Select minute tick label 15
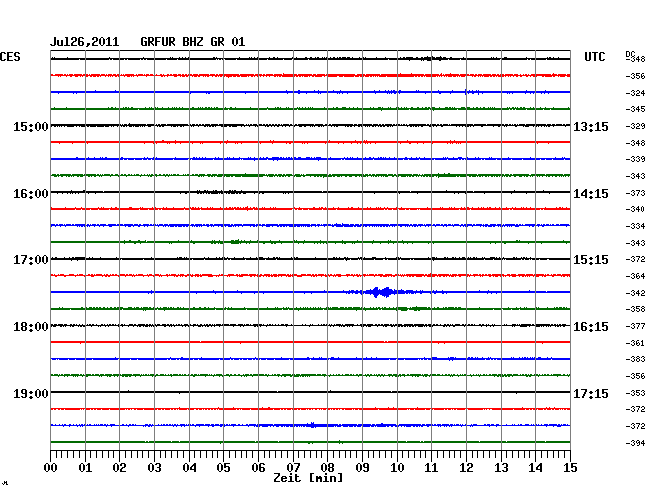650x494 pixels. coord(570,468)
